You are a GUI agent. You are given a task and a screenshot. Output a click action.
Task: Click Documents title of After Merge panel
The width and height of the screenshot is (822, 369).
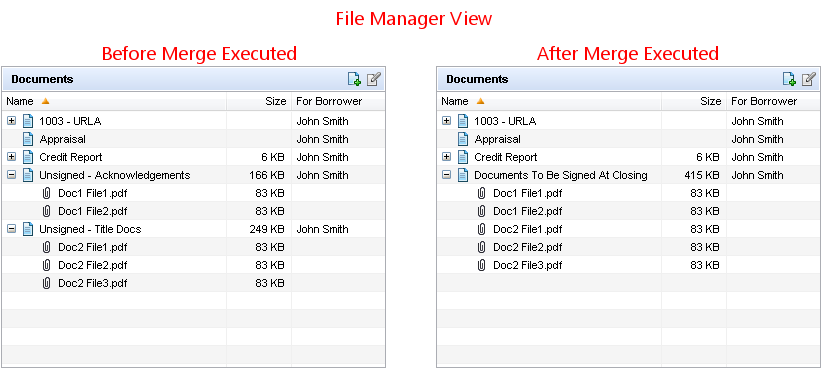coord(478,79)
